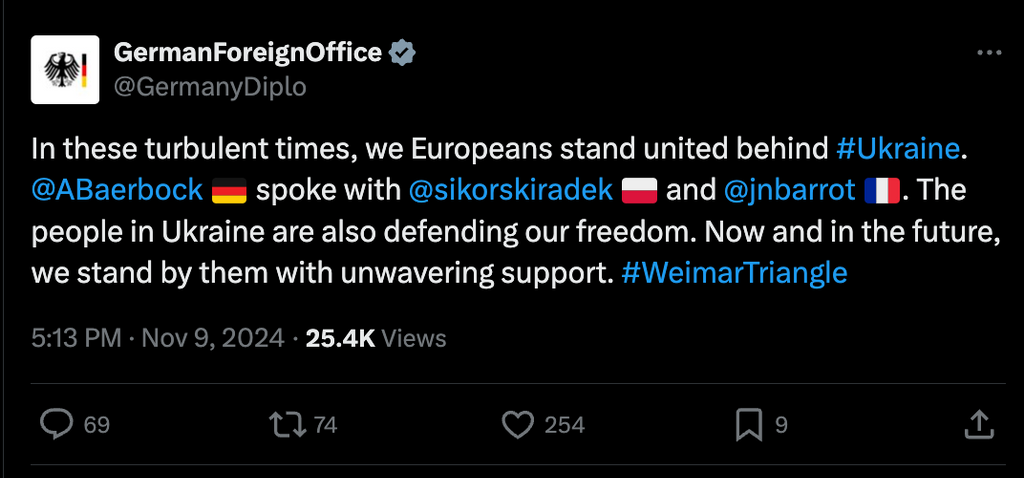Open the #Ukraine hashtag link
The height and width of the screenshot is (478, 1024).
[897, 150]
